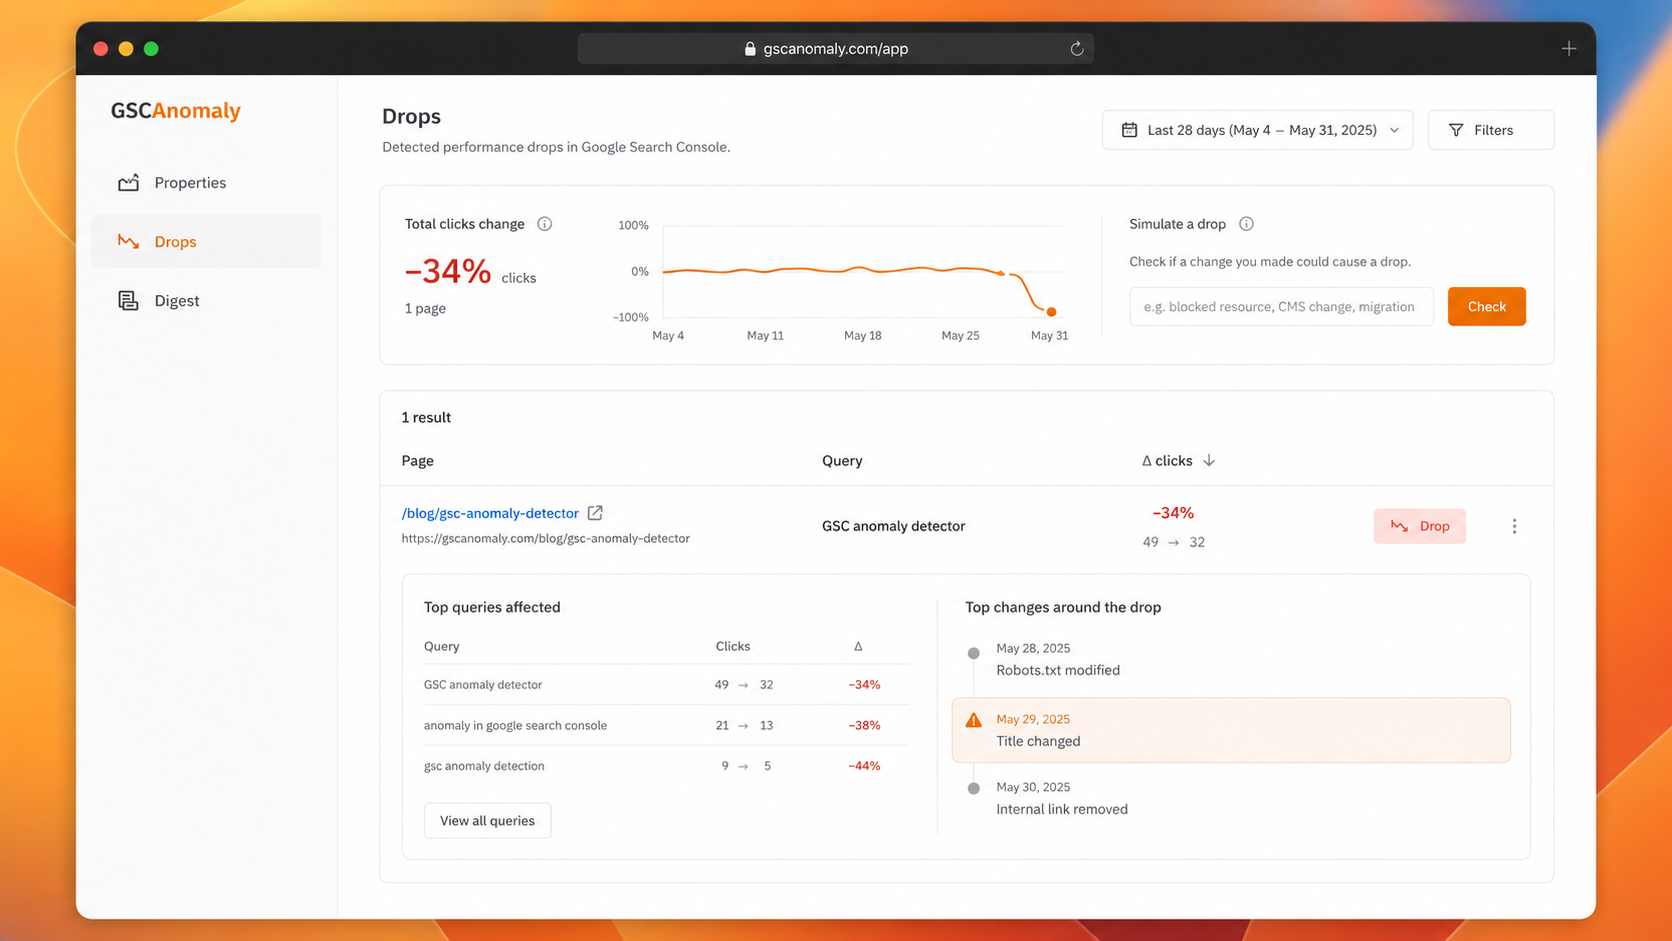
Task: Click external link icon beside blog page
Action: coord(595,513)
